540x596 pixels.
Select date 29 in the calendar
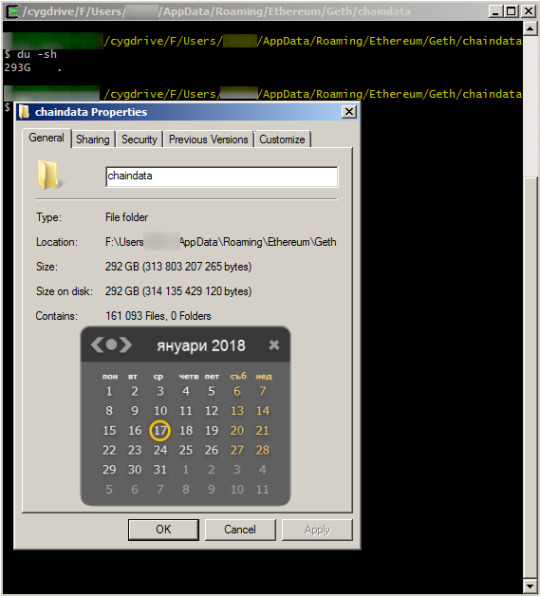coord(109,470)
